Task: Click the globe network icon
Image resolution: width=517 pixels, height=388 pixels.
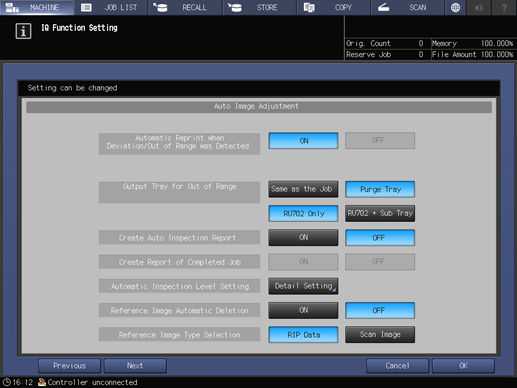Action: click(x=455, y=7)
